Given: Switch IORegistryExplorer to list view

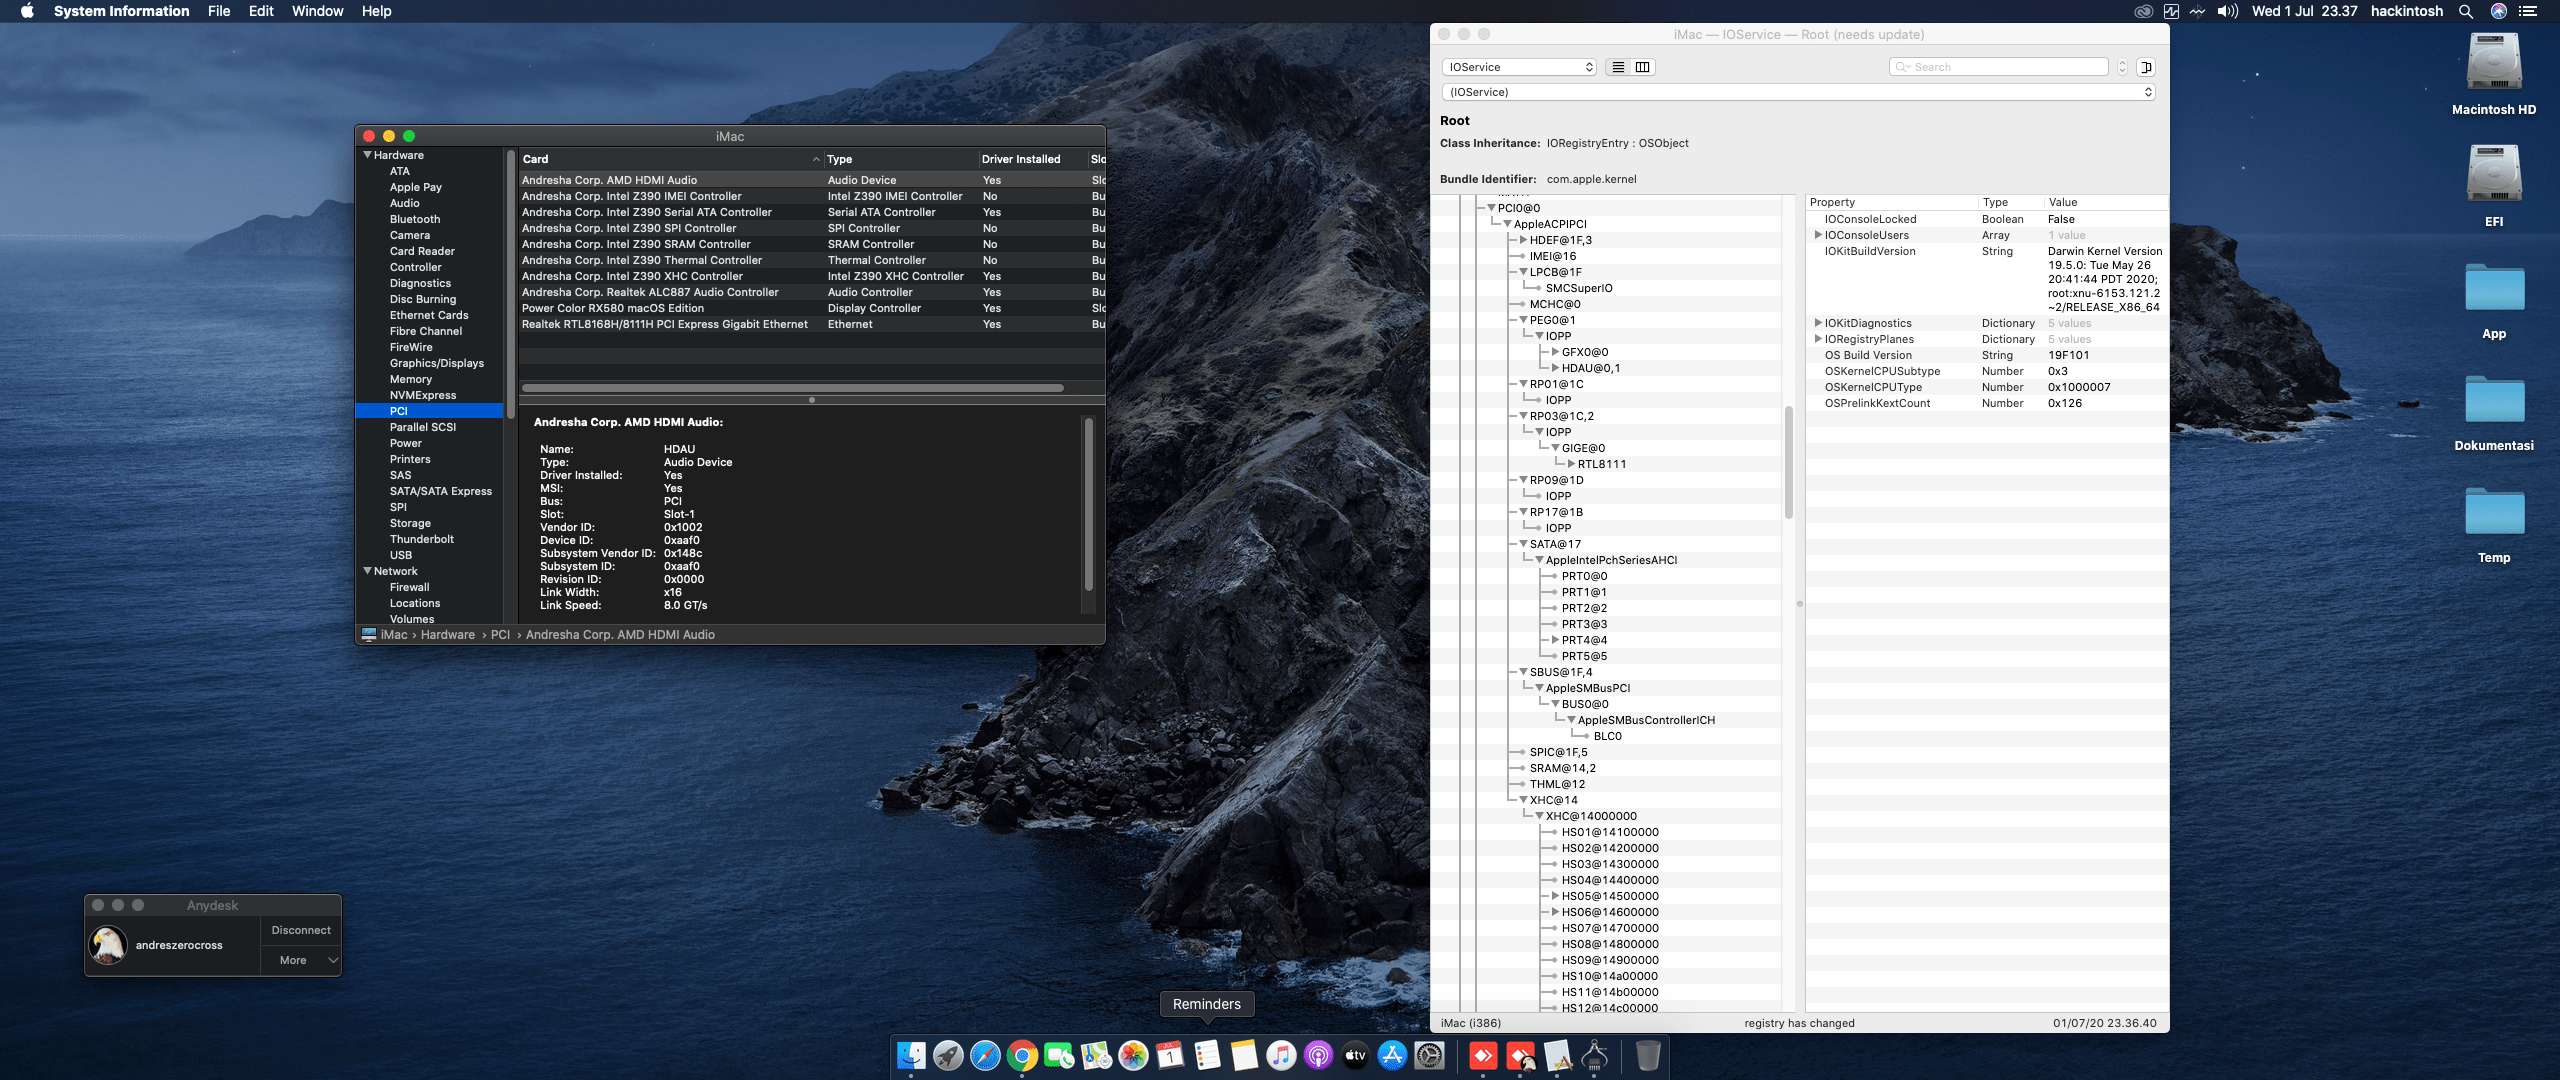Looking at the screenshot, I should [x=1618, y=67].
